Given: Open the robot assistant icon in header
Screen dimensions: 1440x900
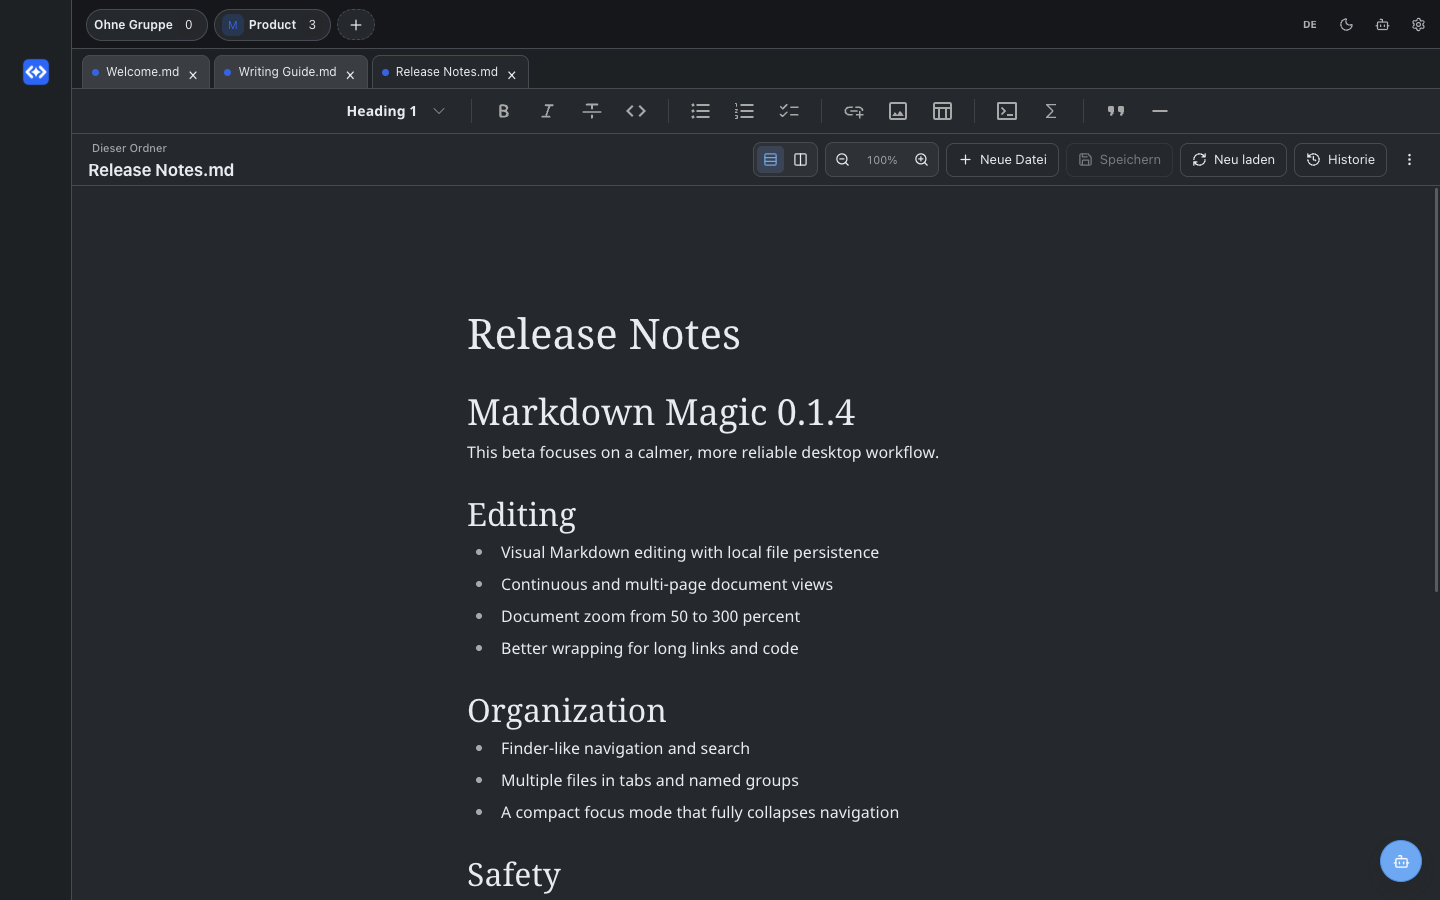Looking at the screenshot, I should tap(1382, 25).
